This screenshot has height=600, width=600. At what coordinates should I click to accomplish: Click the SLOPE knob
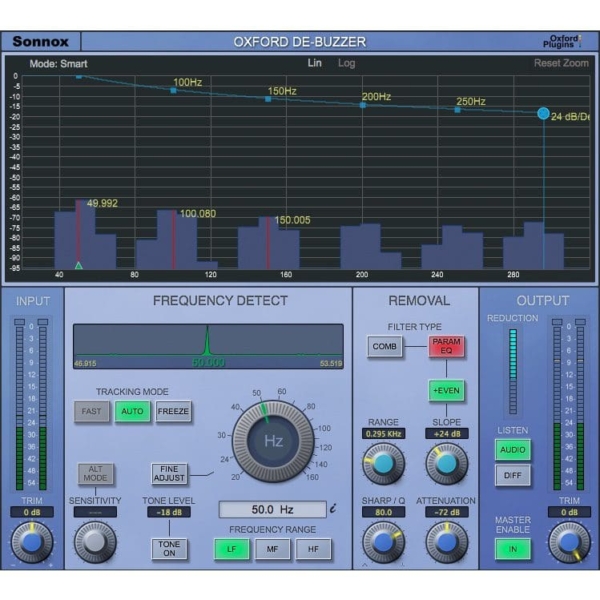(x=447, y=464)
